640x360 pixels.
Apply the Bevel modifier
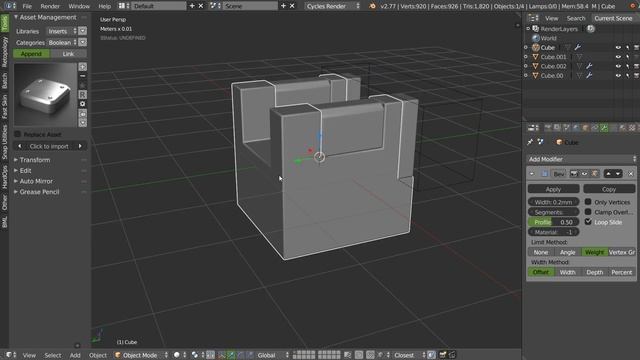pyautogui.click(x=553, y=189)
